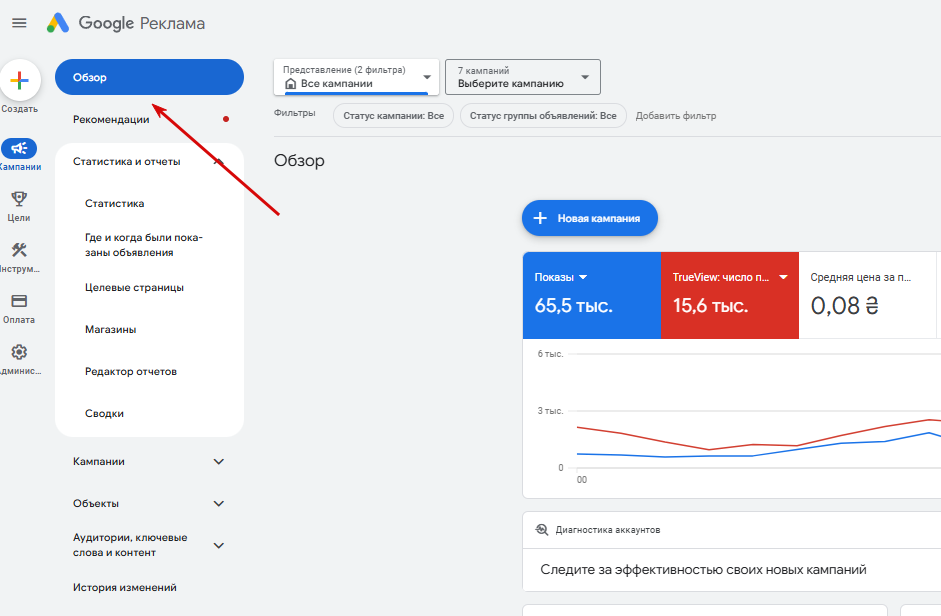The width and height of the screenshot is (941, 616).
Task: Open the hamburger main menu
Action: click(19, 23)
